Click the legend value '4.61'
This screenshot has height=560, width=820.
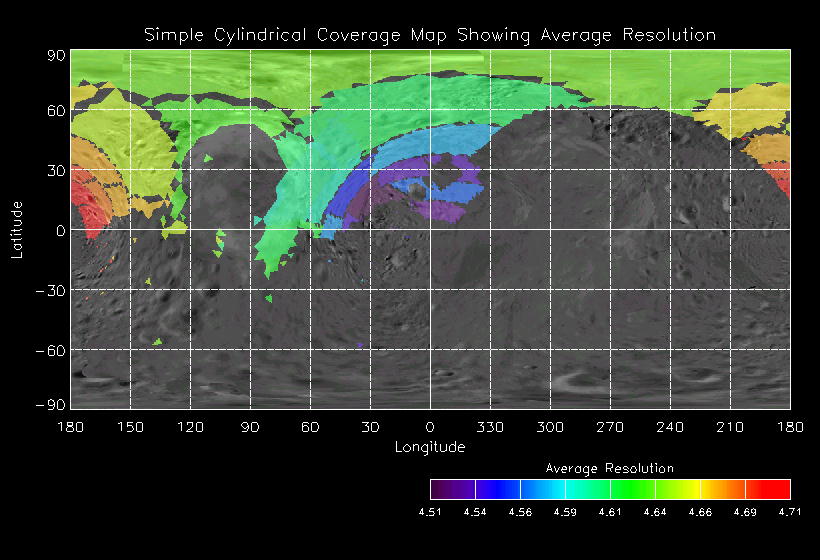pyautogui.click(x=610, y=512)
